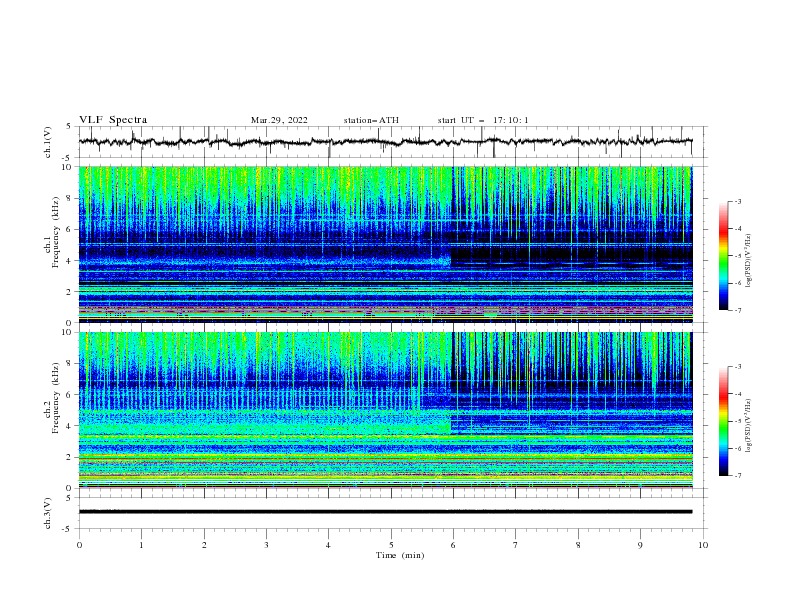Click the "8" kHz tick on ch.2 frequency axis
792x612 pixels.
(69, 364)
